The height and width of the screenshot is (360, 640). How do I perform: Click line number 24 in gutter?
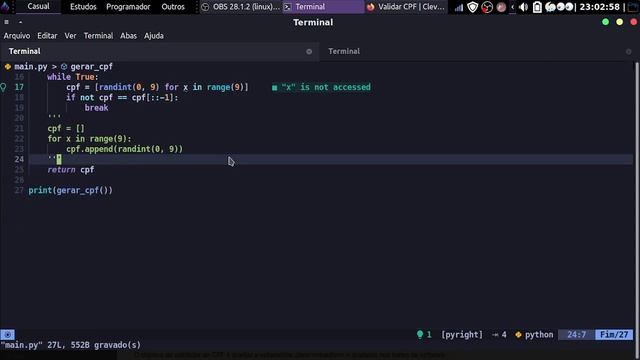pyautogui.click(x=19, y=159)
